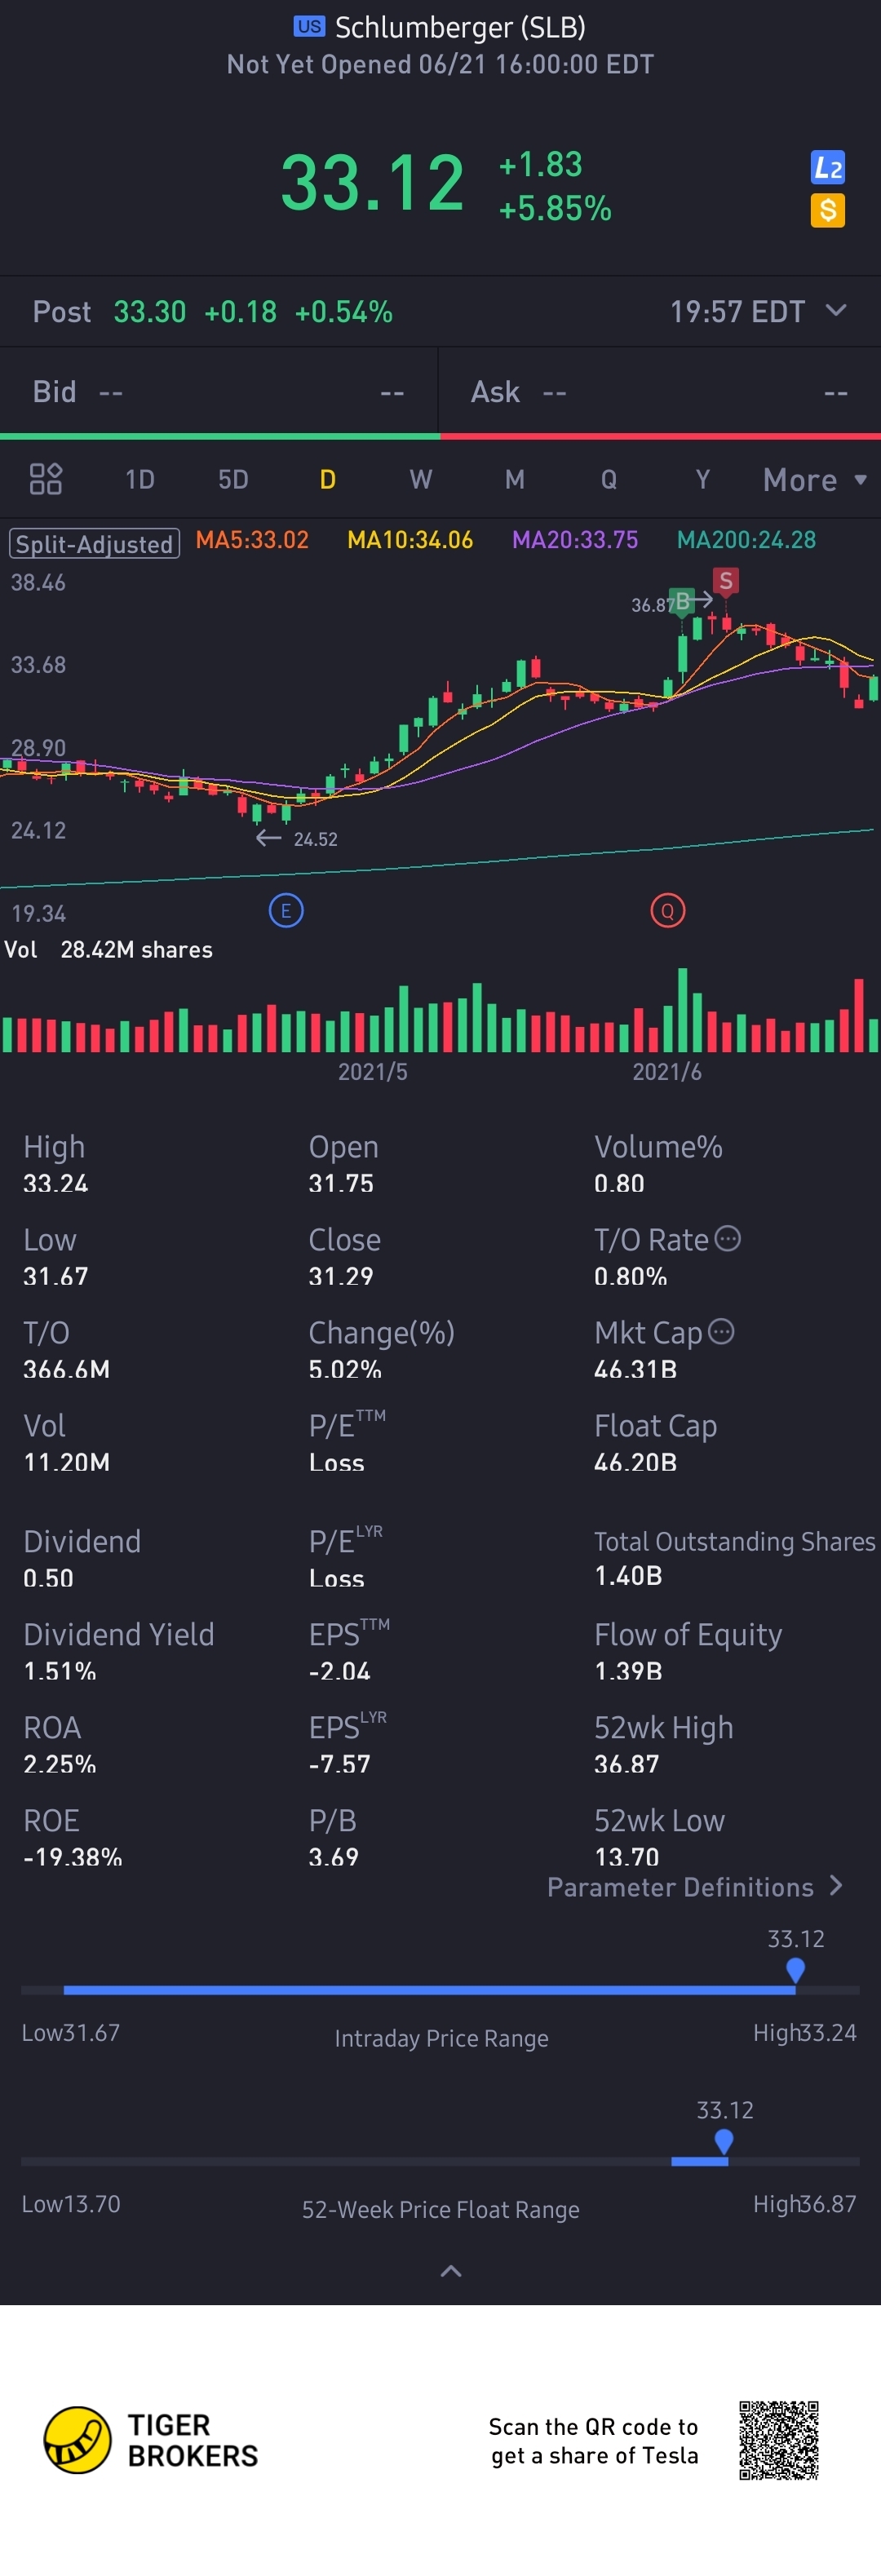Tap the T/O 366.6M value

[66, 1369]
